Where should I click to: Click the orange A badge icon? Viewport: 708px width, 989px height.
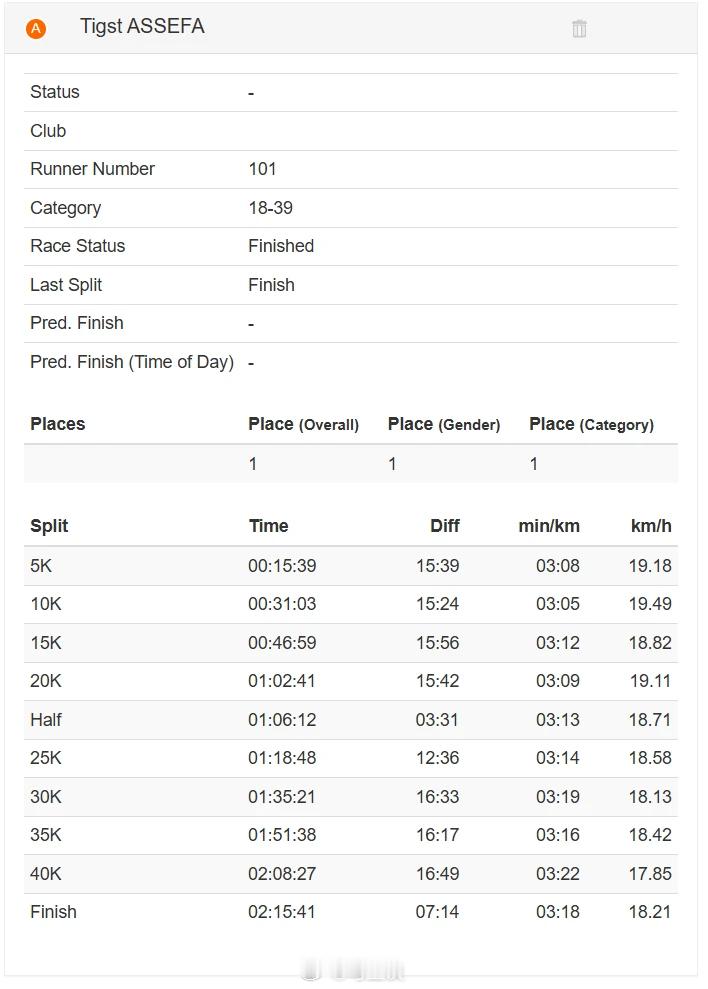[x=36, y=29]
